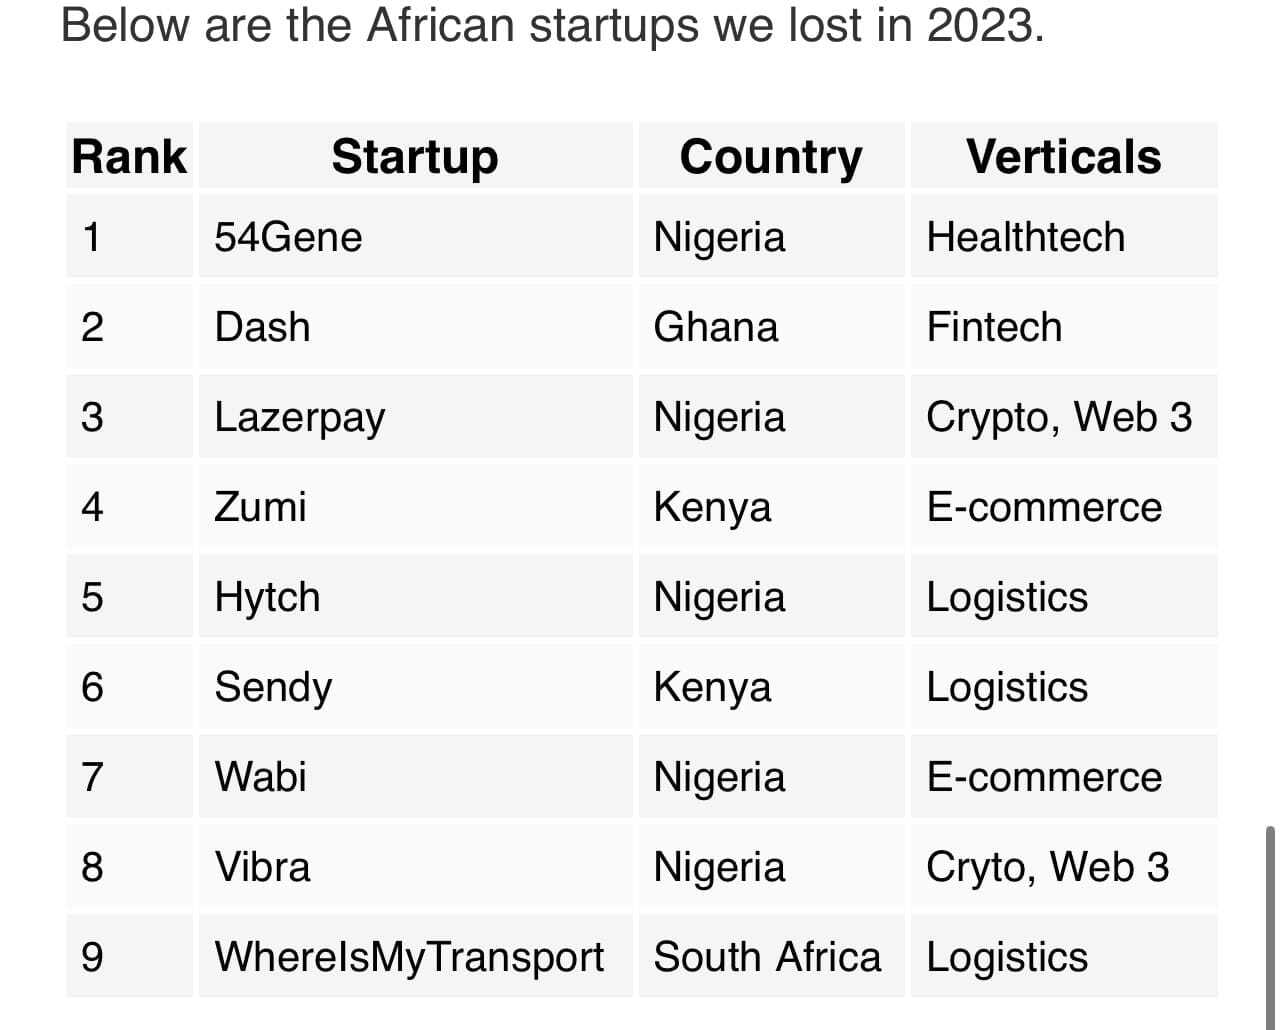Select the 54Gene startup cell

point(415,237)
